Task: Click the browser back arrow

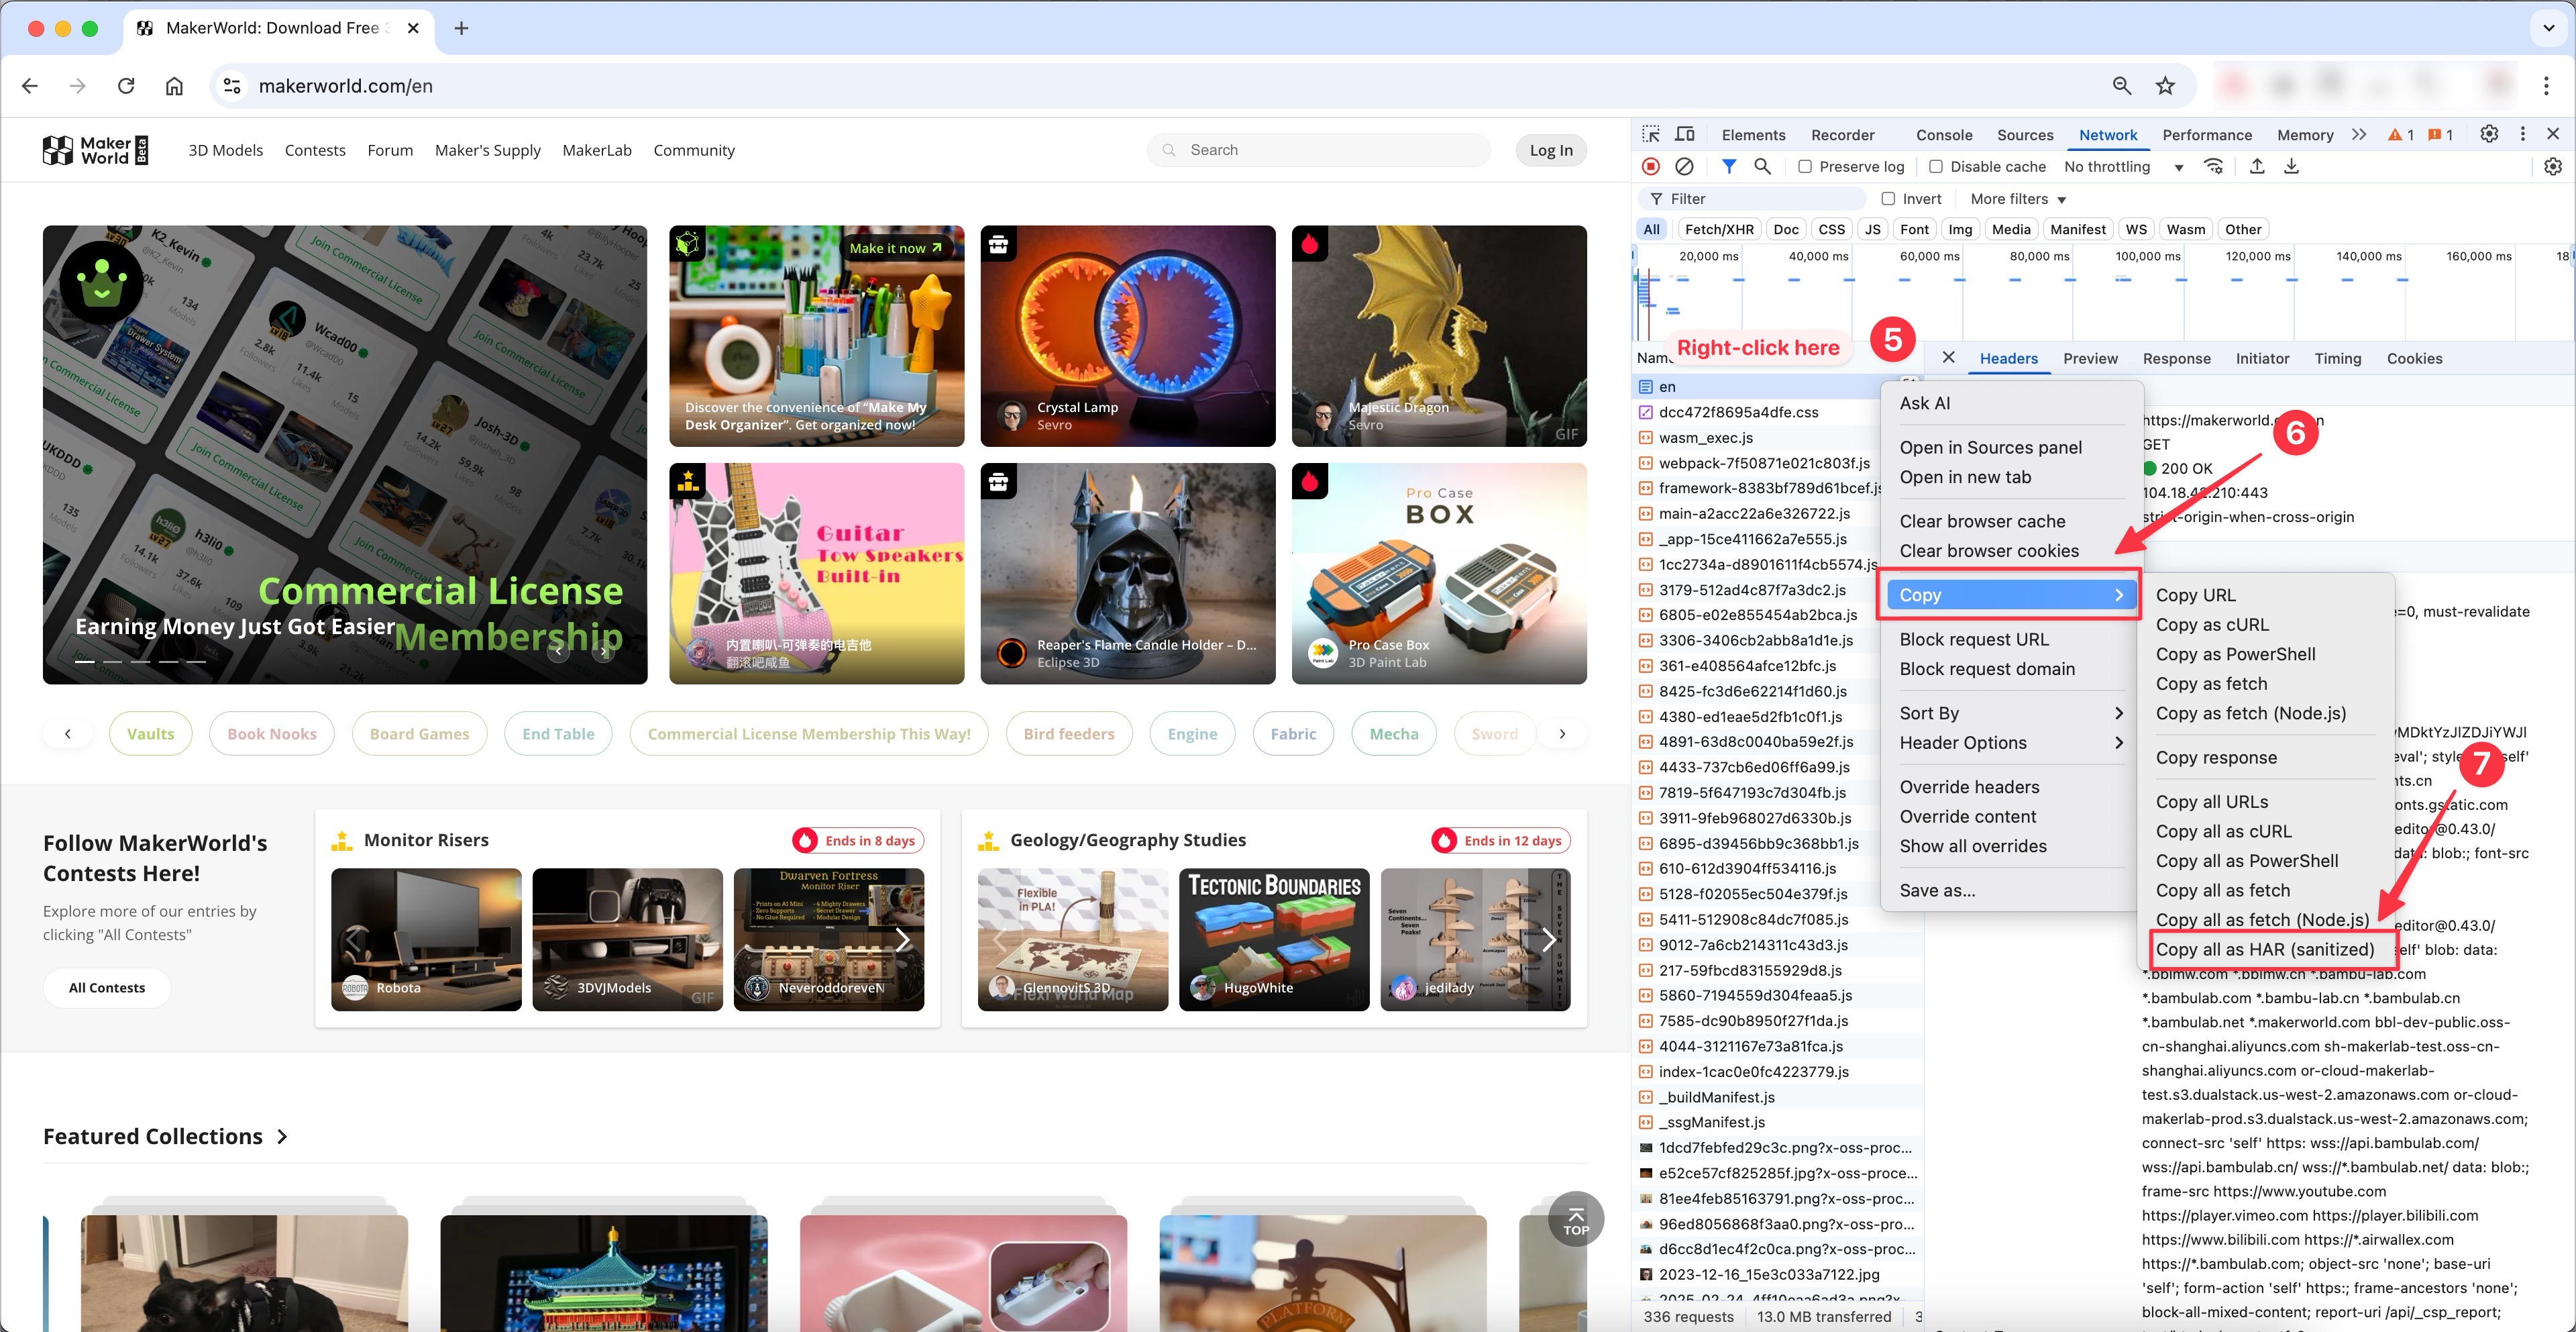Action: pyautogui.click(x=30, y=86)
